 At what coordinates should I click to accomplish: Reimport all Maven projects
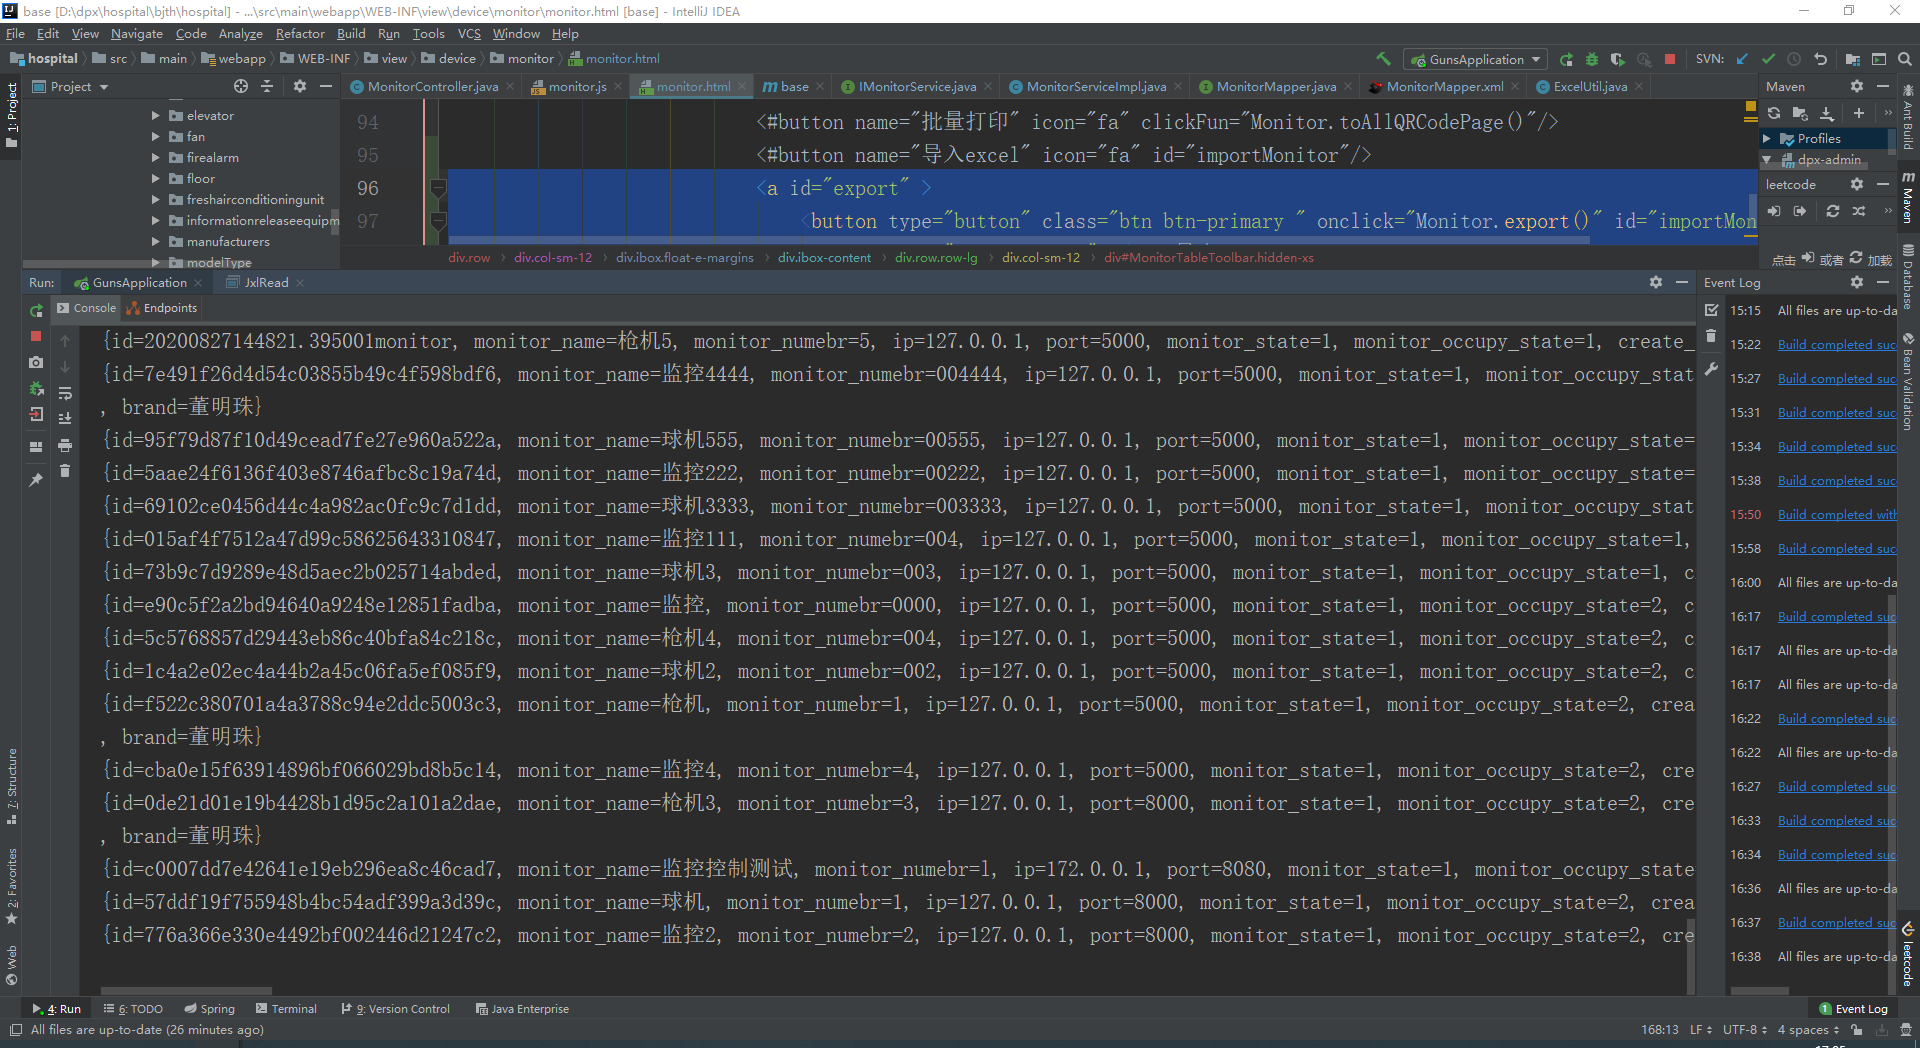(1774, 113)
